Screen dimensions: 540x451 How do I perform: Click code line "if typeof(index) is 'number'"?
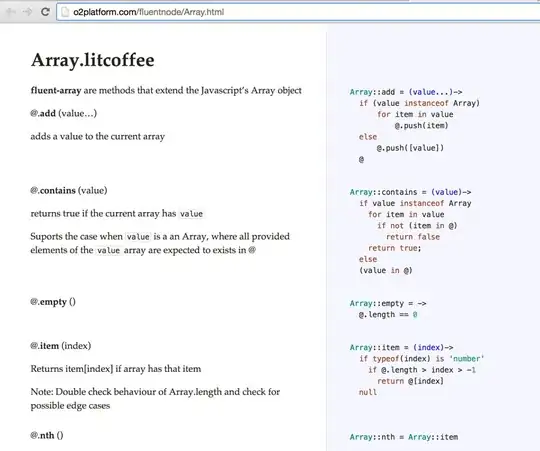click(422, 358)
